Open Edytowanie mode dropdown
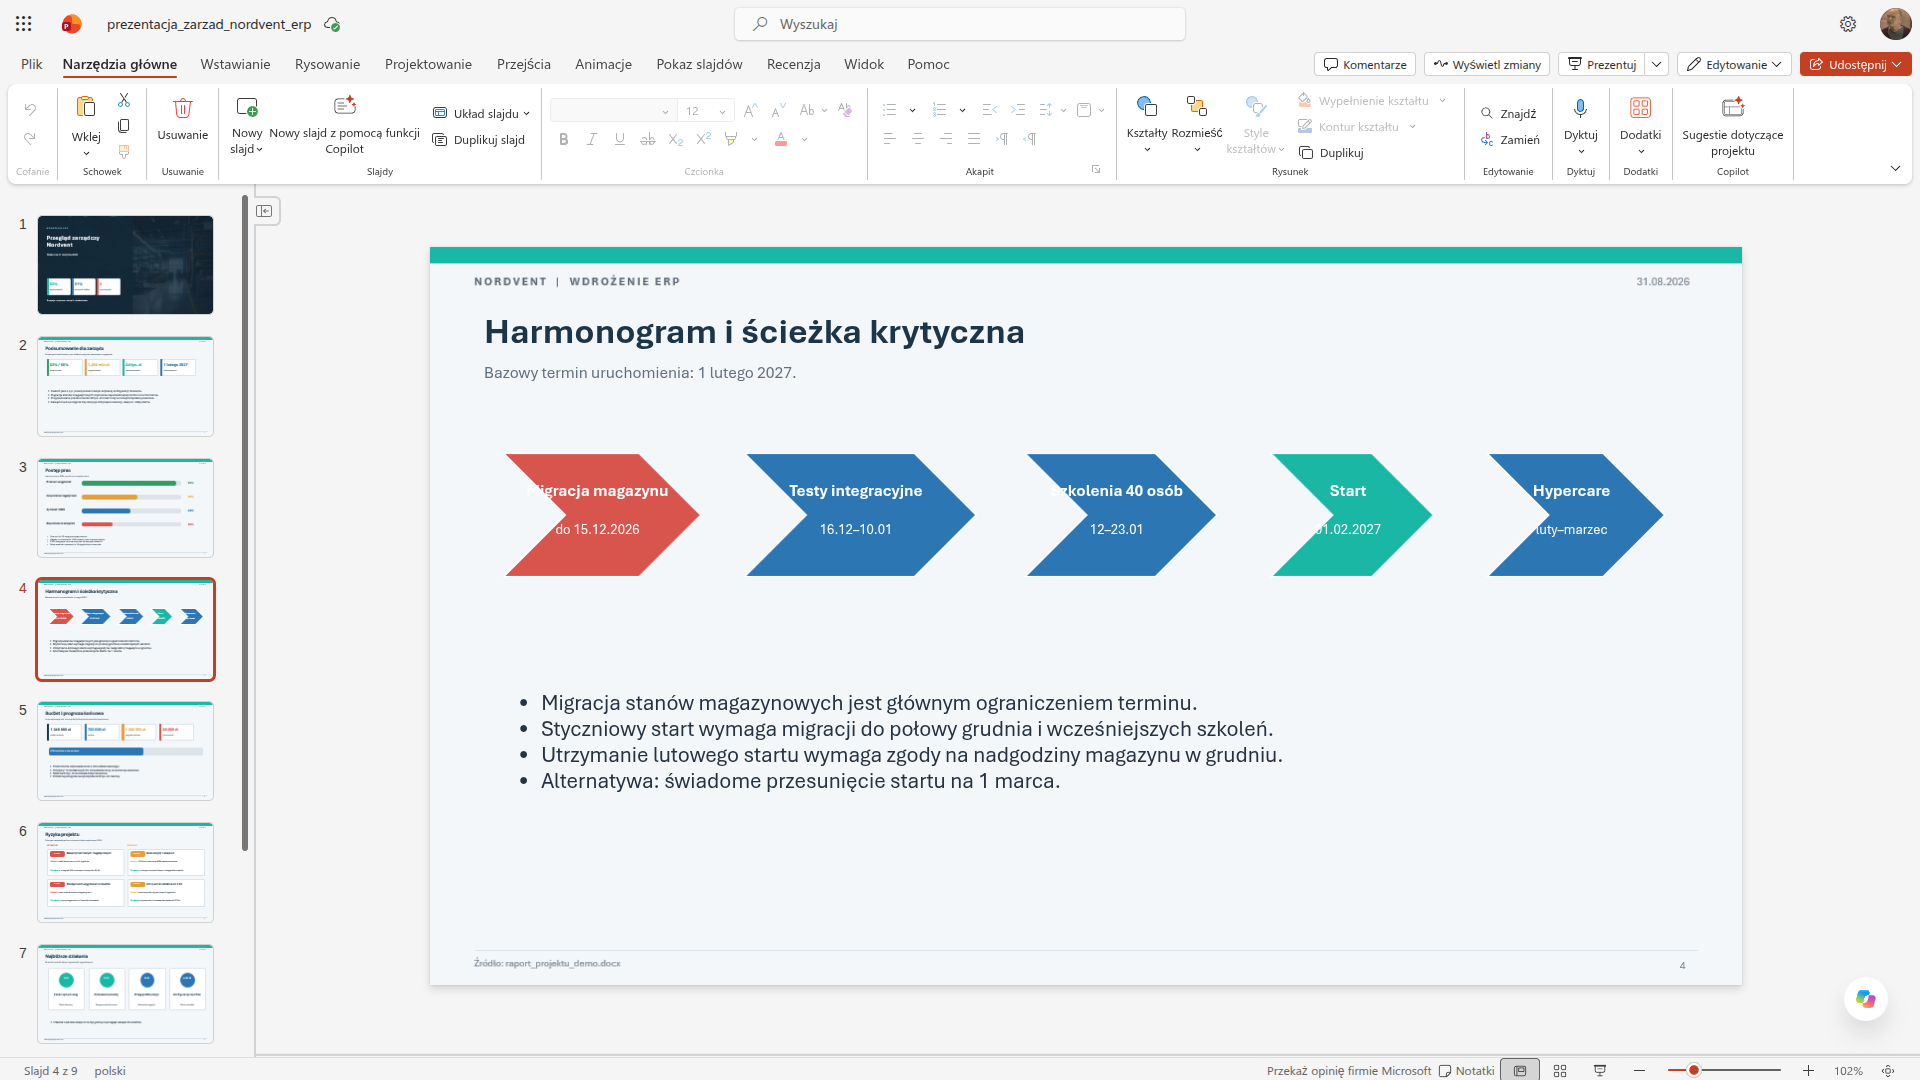This screenshot has height=1080, width=1920. tap(1734, 64)
